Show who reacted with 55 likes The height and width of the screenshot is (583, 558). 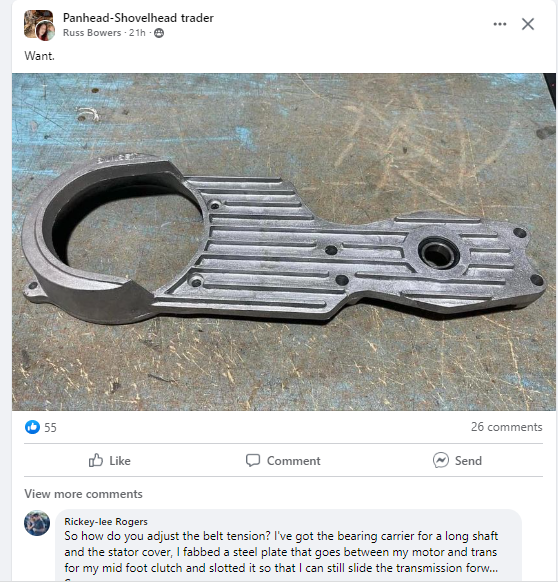pos(50,428)
